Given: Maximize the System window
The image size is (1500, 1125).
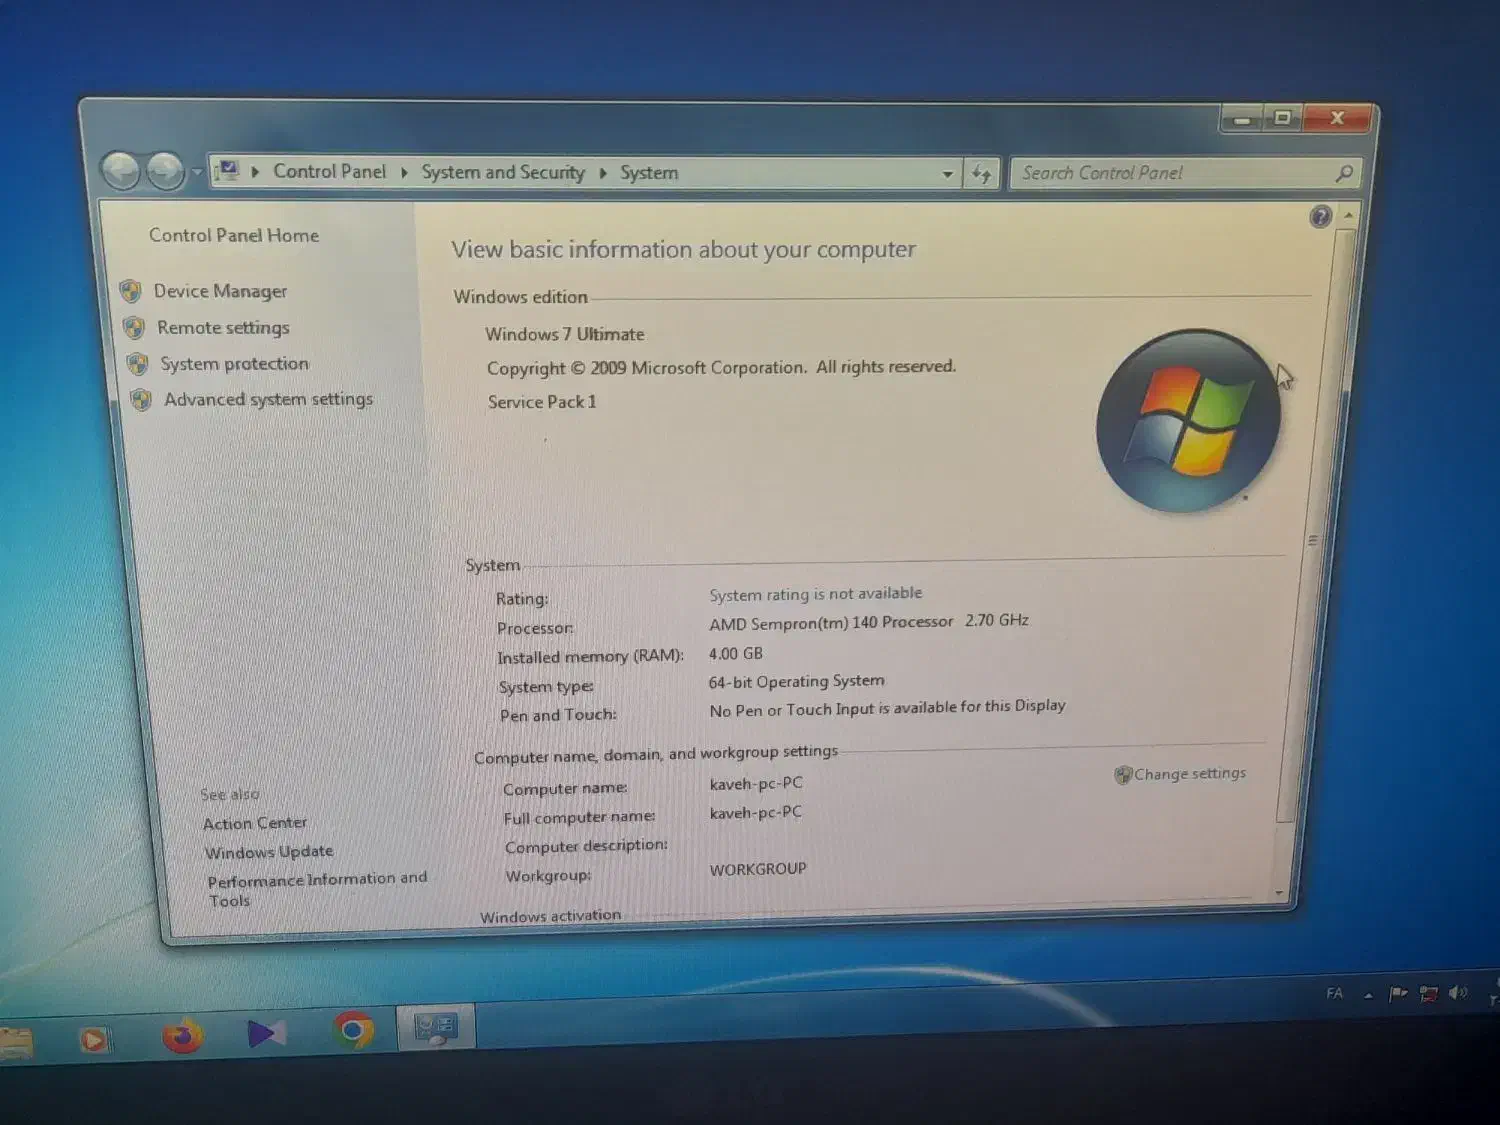Looking at the screenshot, I should (1282, 118).
